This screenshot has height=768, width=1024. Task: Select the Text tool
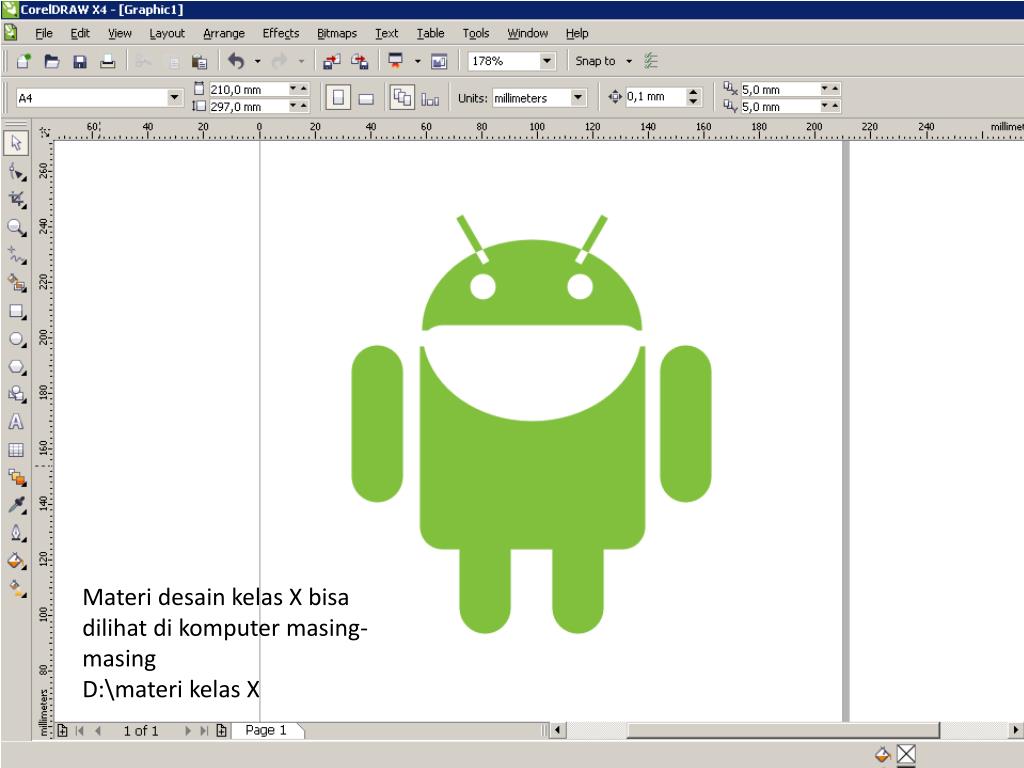pyautogui.click(x=16, y=422)
